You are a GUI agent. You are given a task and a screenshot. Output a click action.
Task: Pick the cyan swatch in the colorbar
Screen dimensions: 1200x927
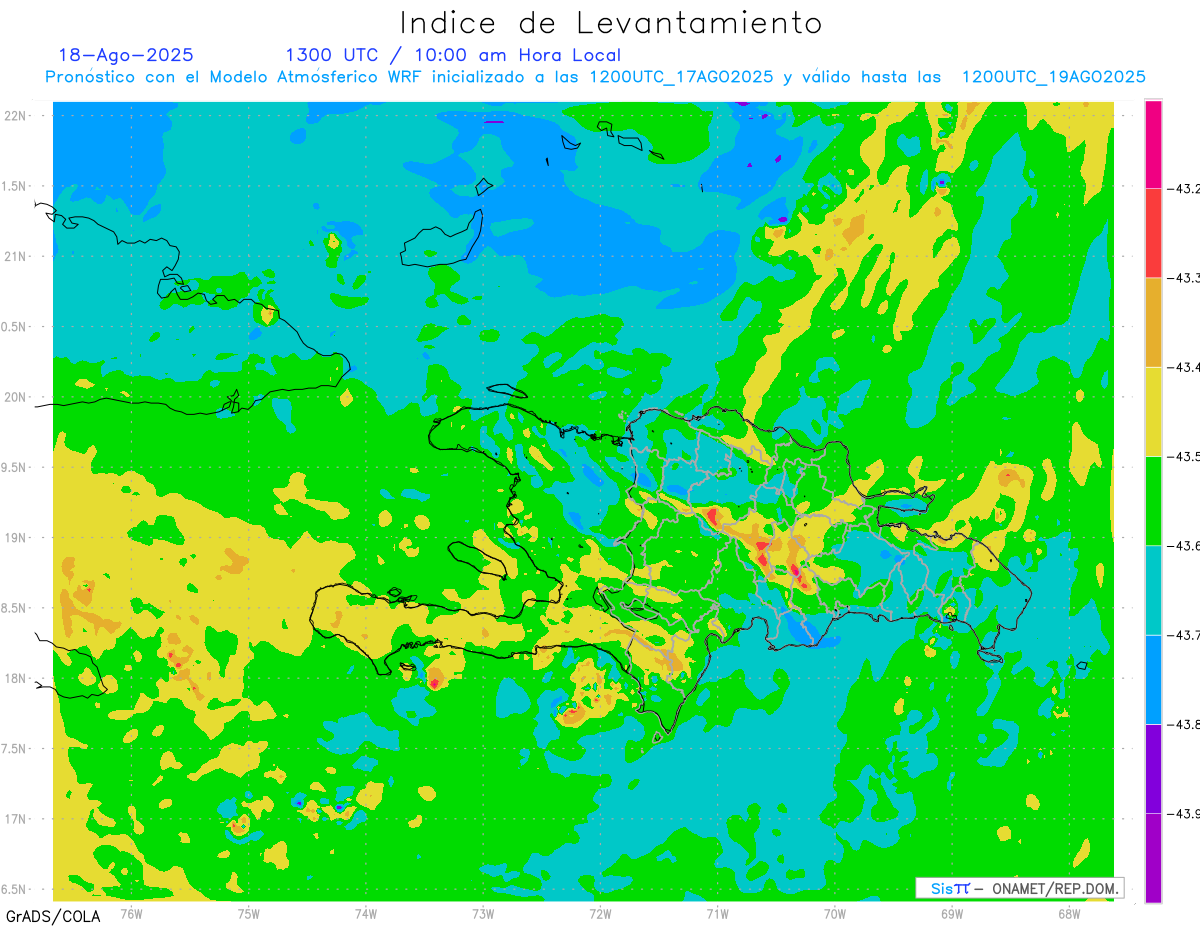[1153, 589]
